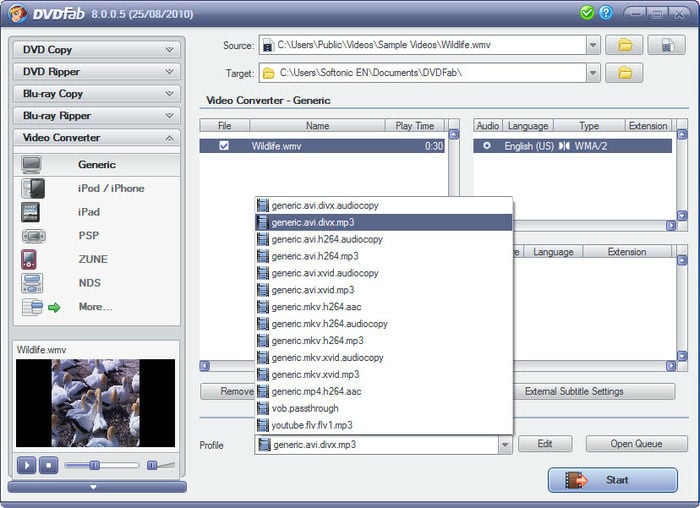Click the More devices arrow icon
This screenshot has width=700, height=508.
coord(54,307)
